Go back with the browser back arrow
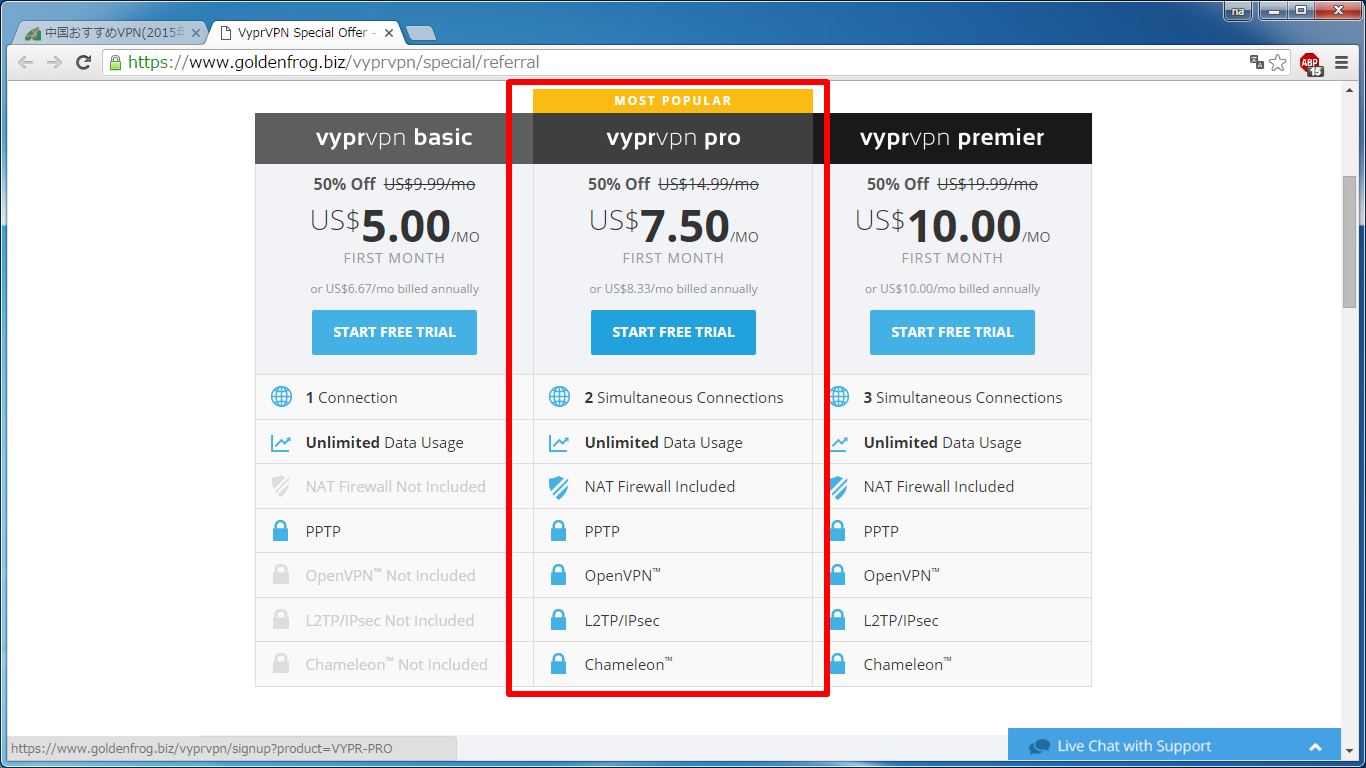The width and height of the screenshot is (1366, 768). [x=25, y=62]
